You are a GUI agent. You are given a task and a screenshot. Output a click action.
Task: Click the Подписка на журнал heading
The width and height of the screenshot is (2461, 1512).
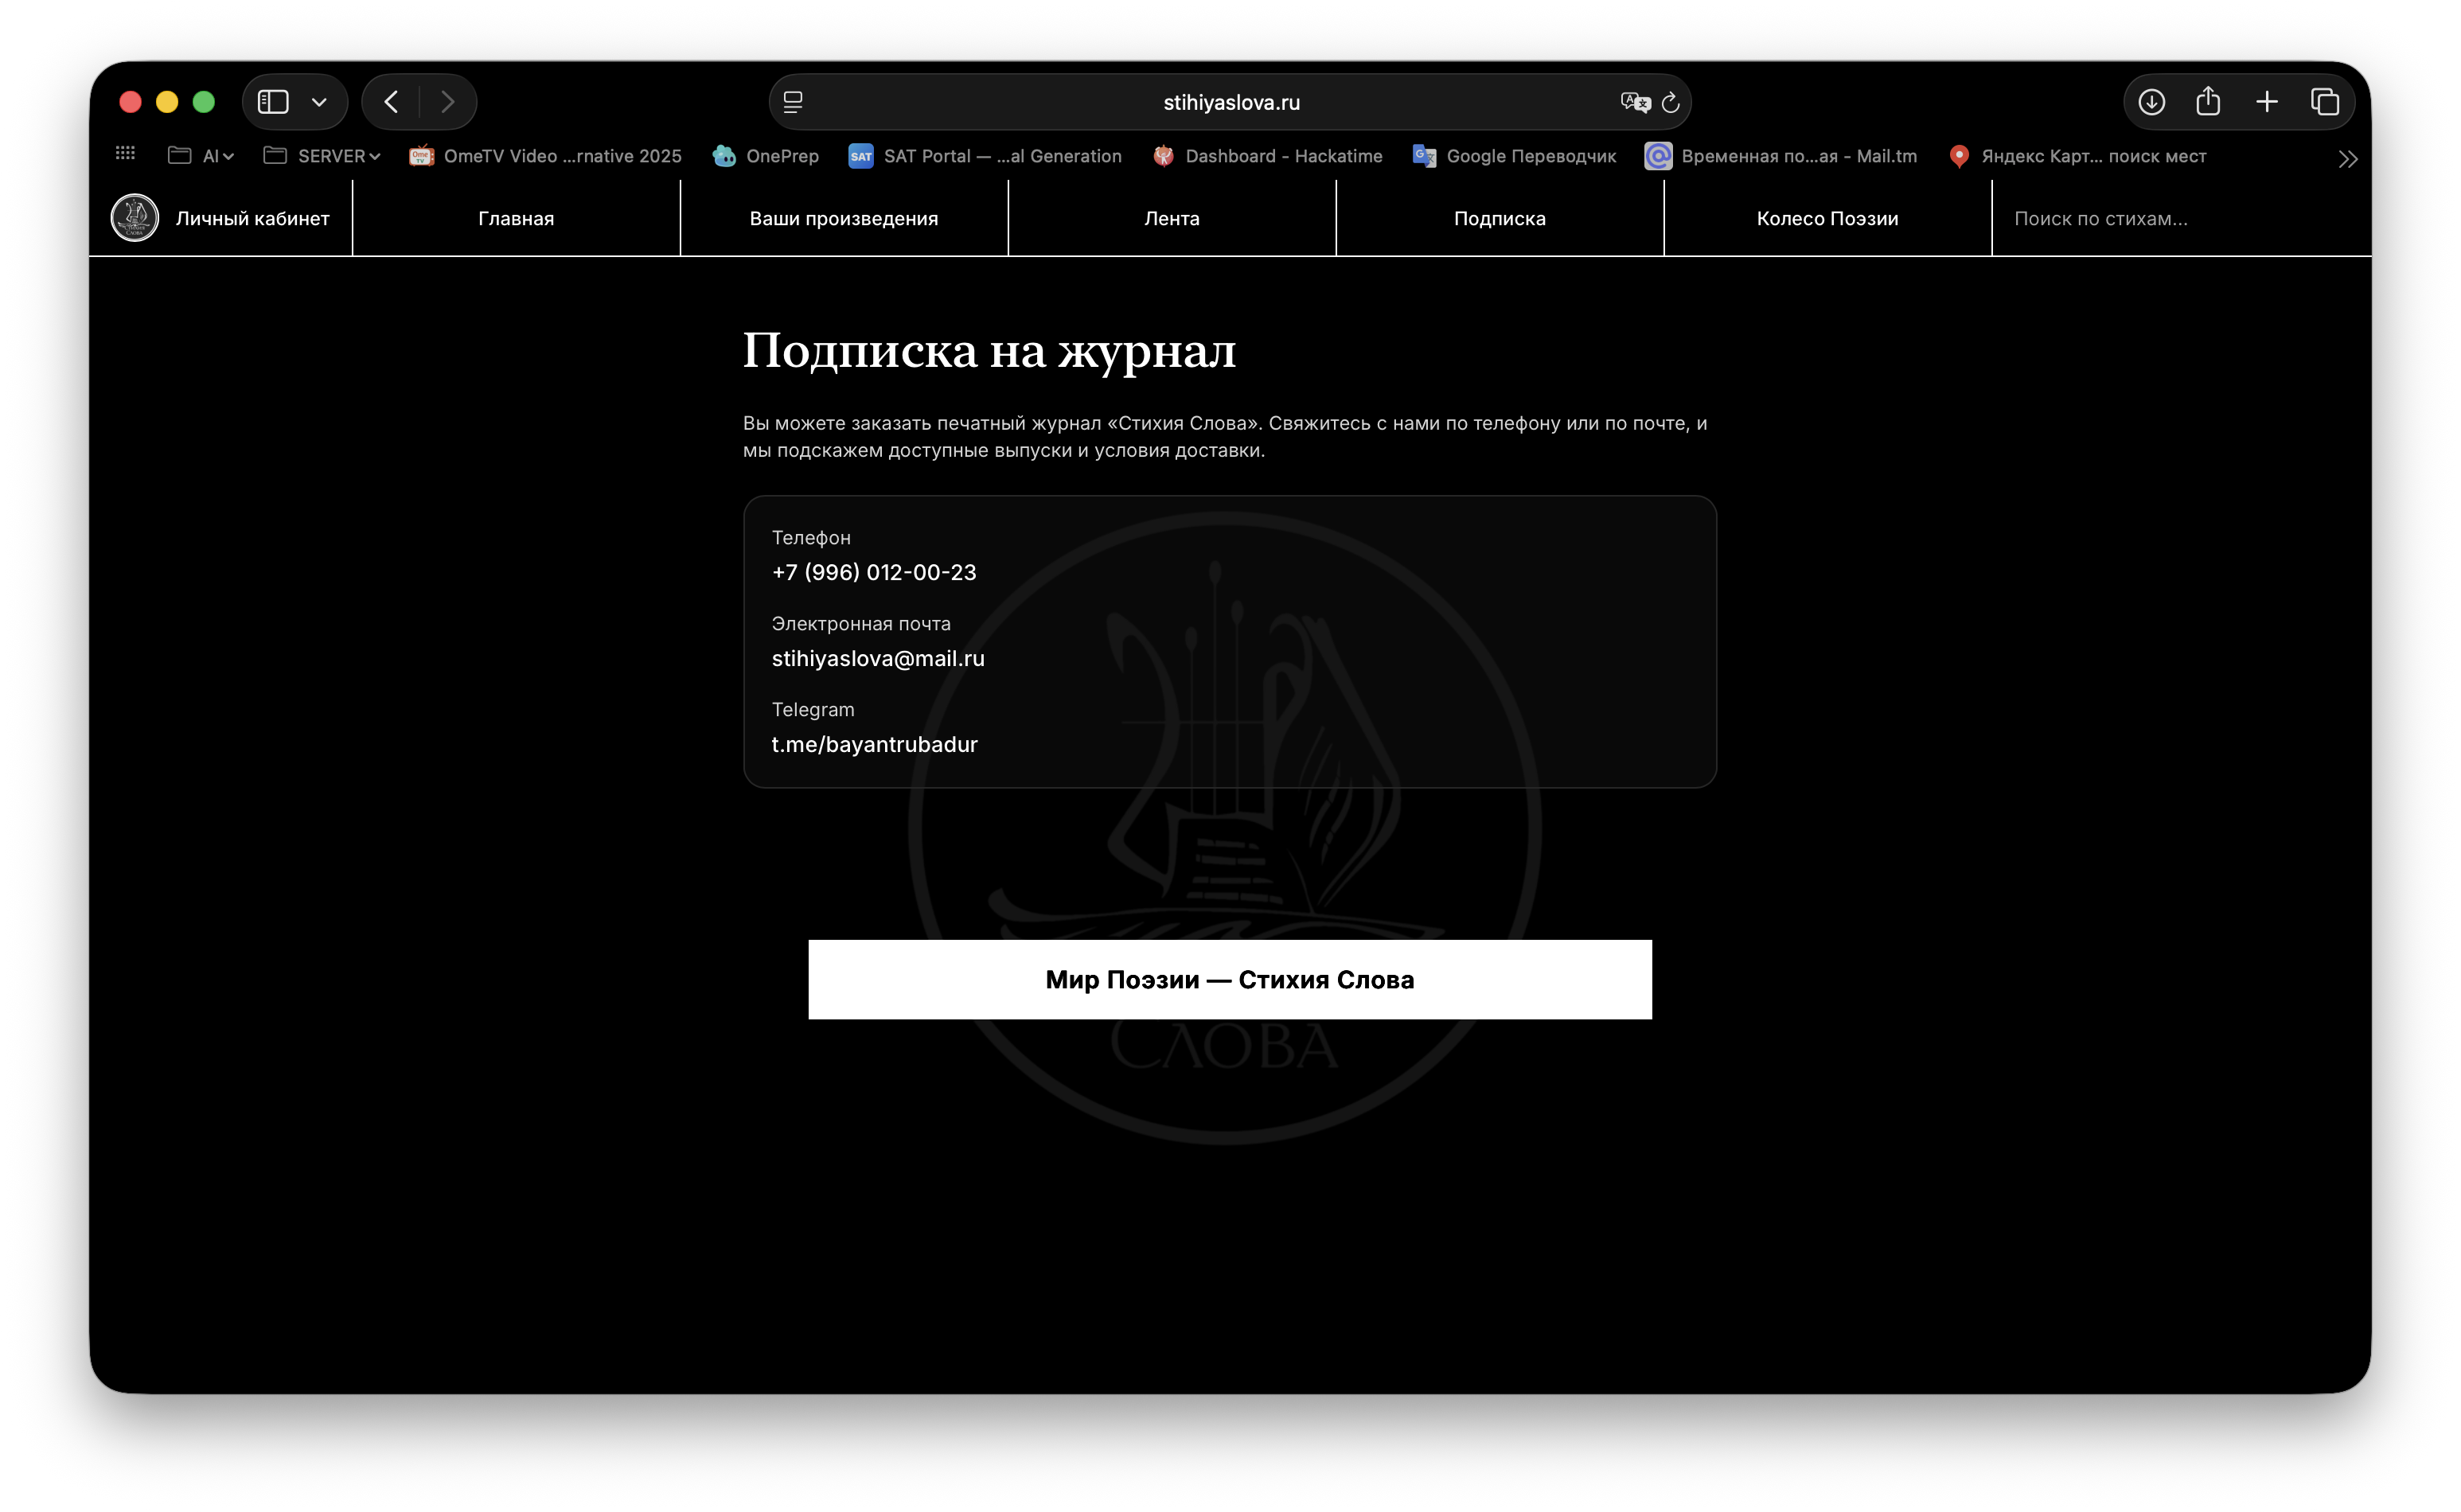coord(989,351)
